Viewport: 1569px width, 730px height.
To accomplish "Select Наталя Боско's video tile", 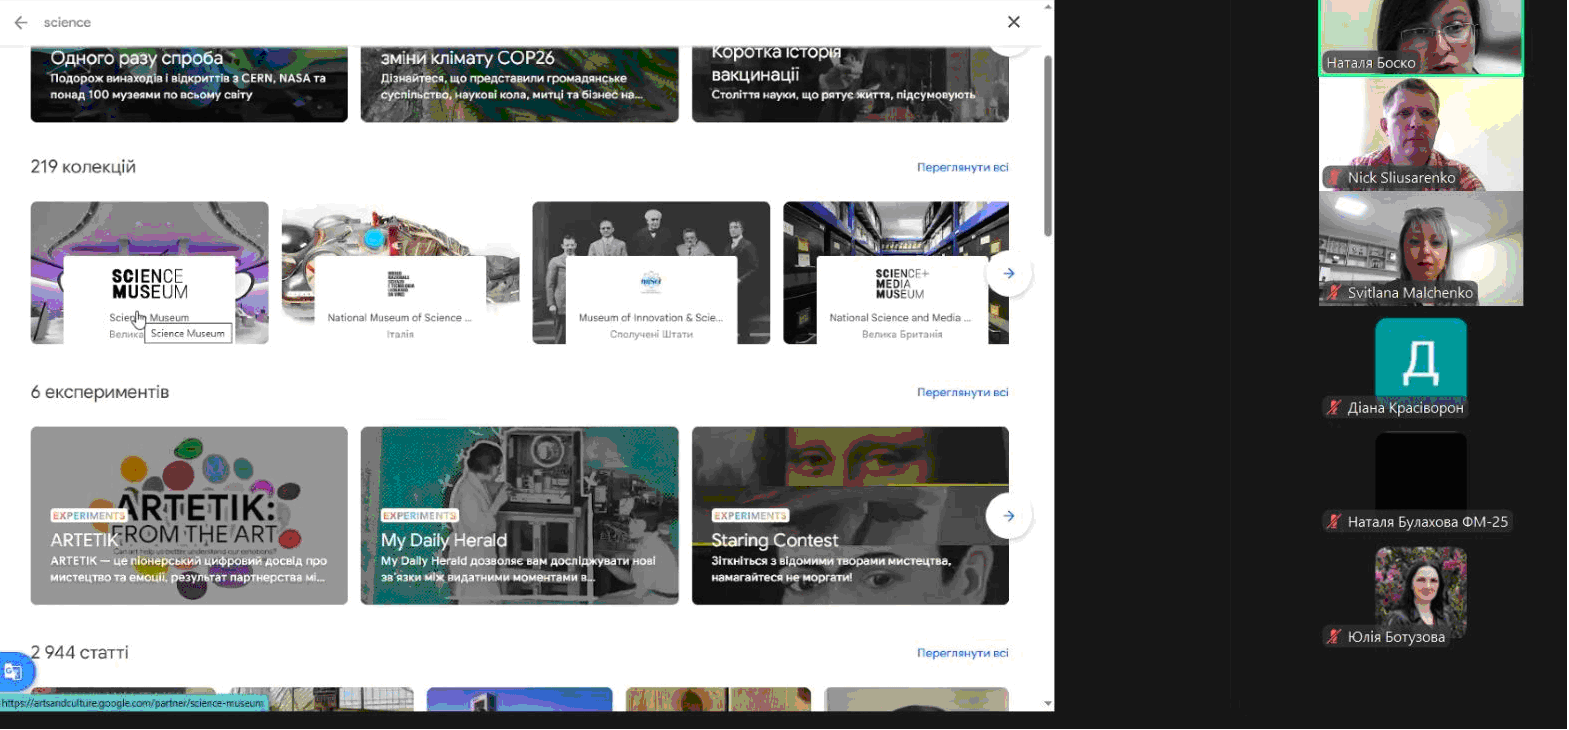I will [1420, 37].
